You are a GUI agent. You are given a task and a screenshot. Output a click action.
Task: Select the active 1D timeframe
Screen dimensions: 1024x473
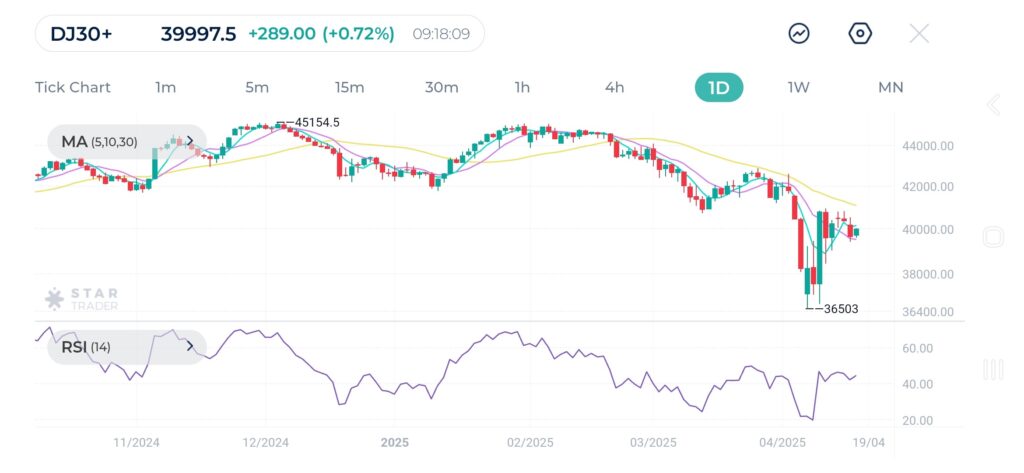point(719,87)
